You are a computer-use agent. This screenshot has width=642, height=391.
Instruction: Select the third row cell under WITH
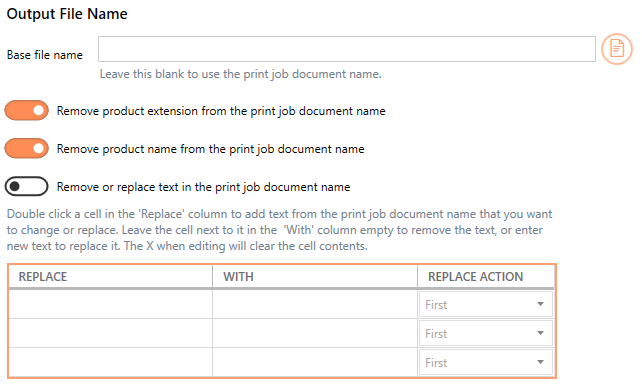pos(315,362)
